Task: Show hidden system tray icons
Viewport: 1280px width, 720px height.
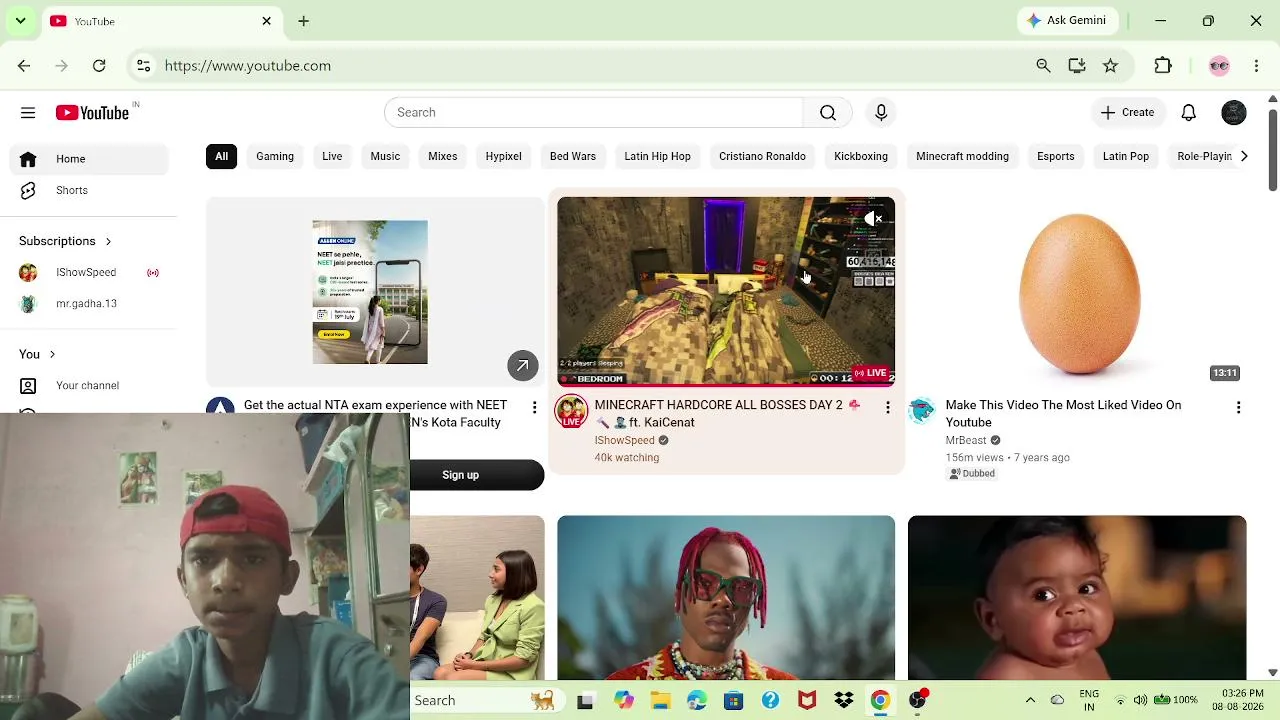Action: click(1030, 701)
